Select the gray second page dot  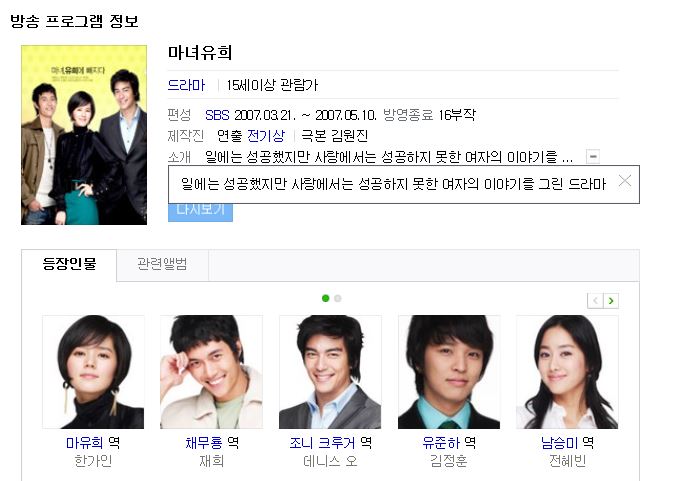[338, 298]
